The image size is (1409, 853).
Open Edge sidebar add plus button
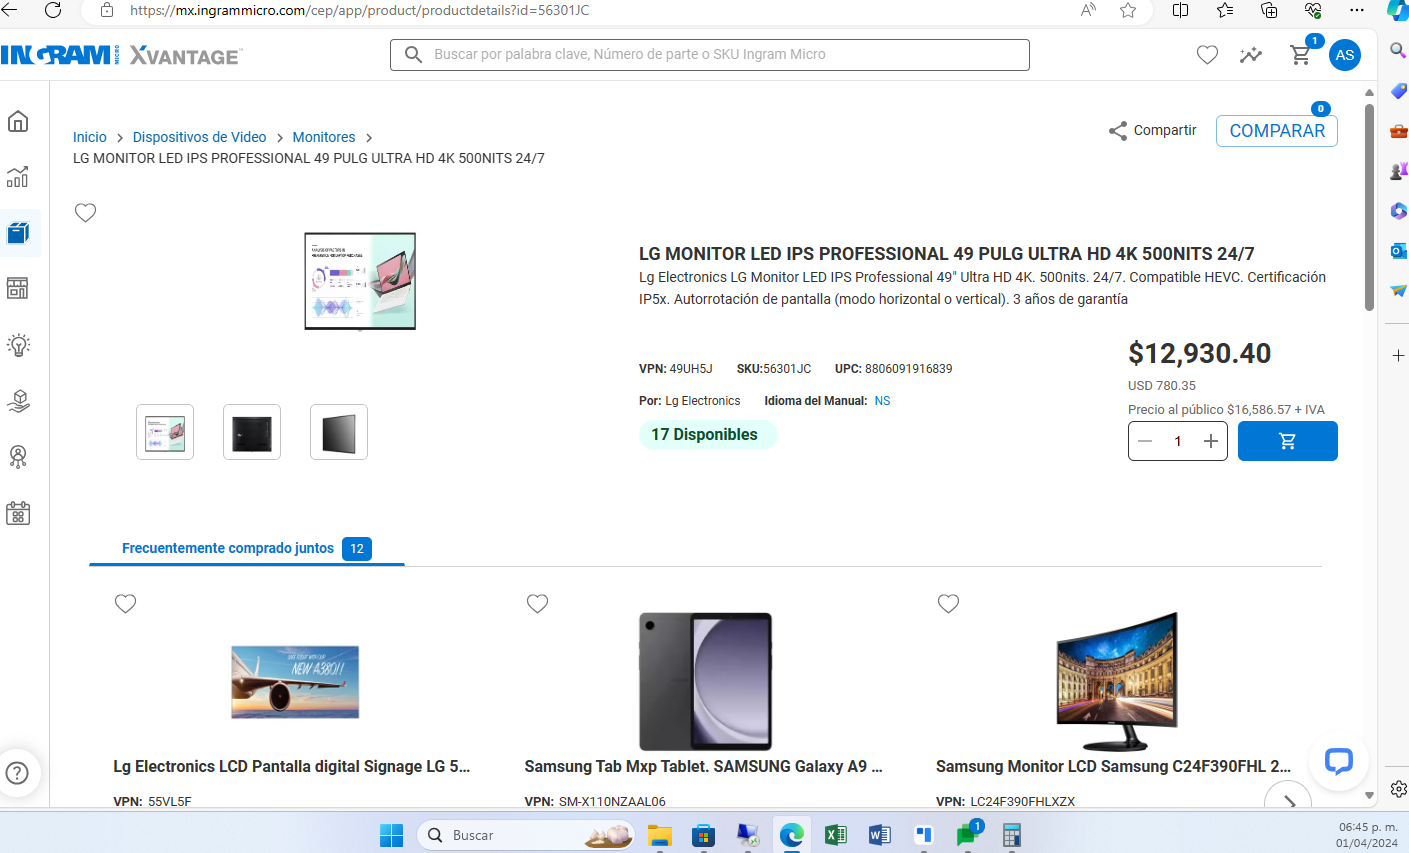pos(1398,356)
